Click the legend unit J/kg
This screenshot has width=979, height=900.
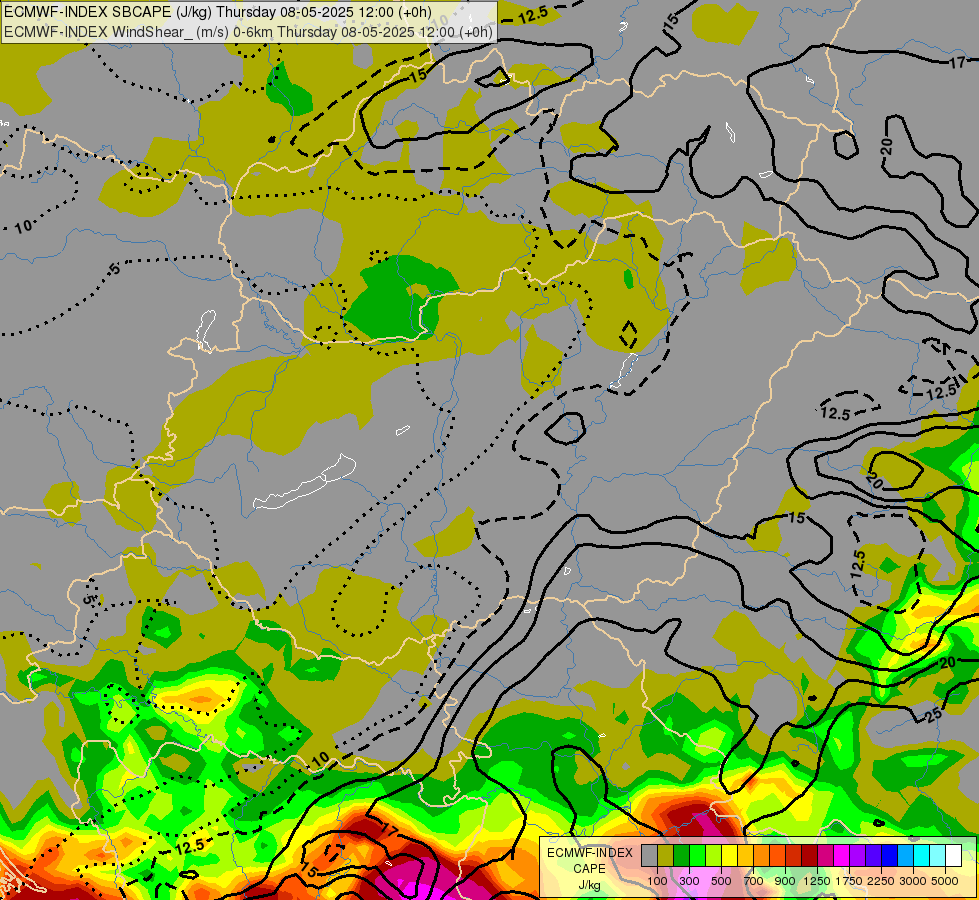589,885
